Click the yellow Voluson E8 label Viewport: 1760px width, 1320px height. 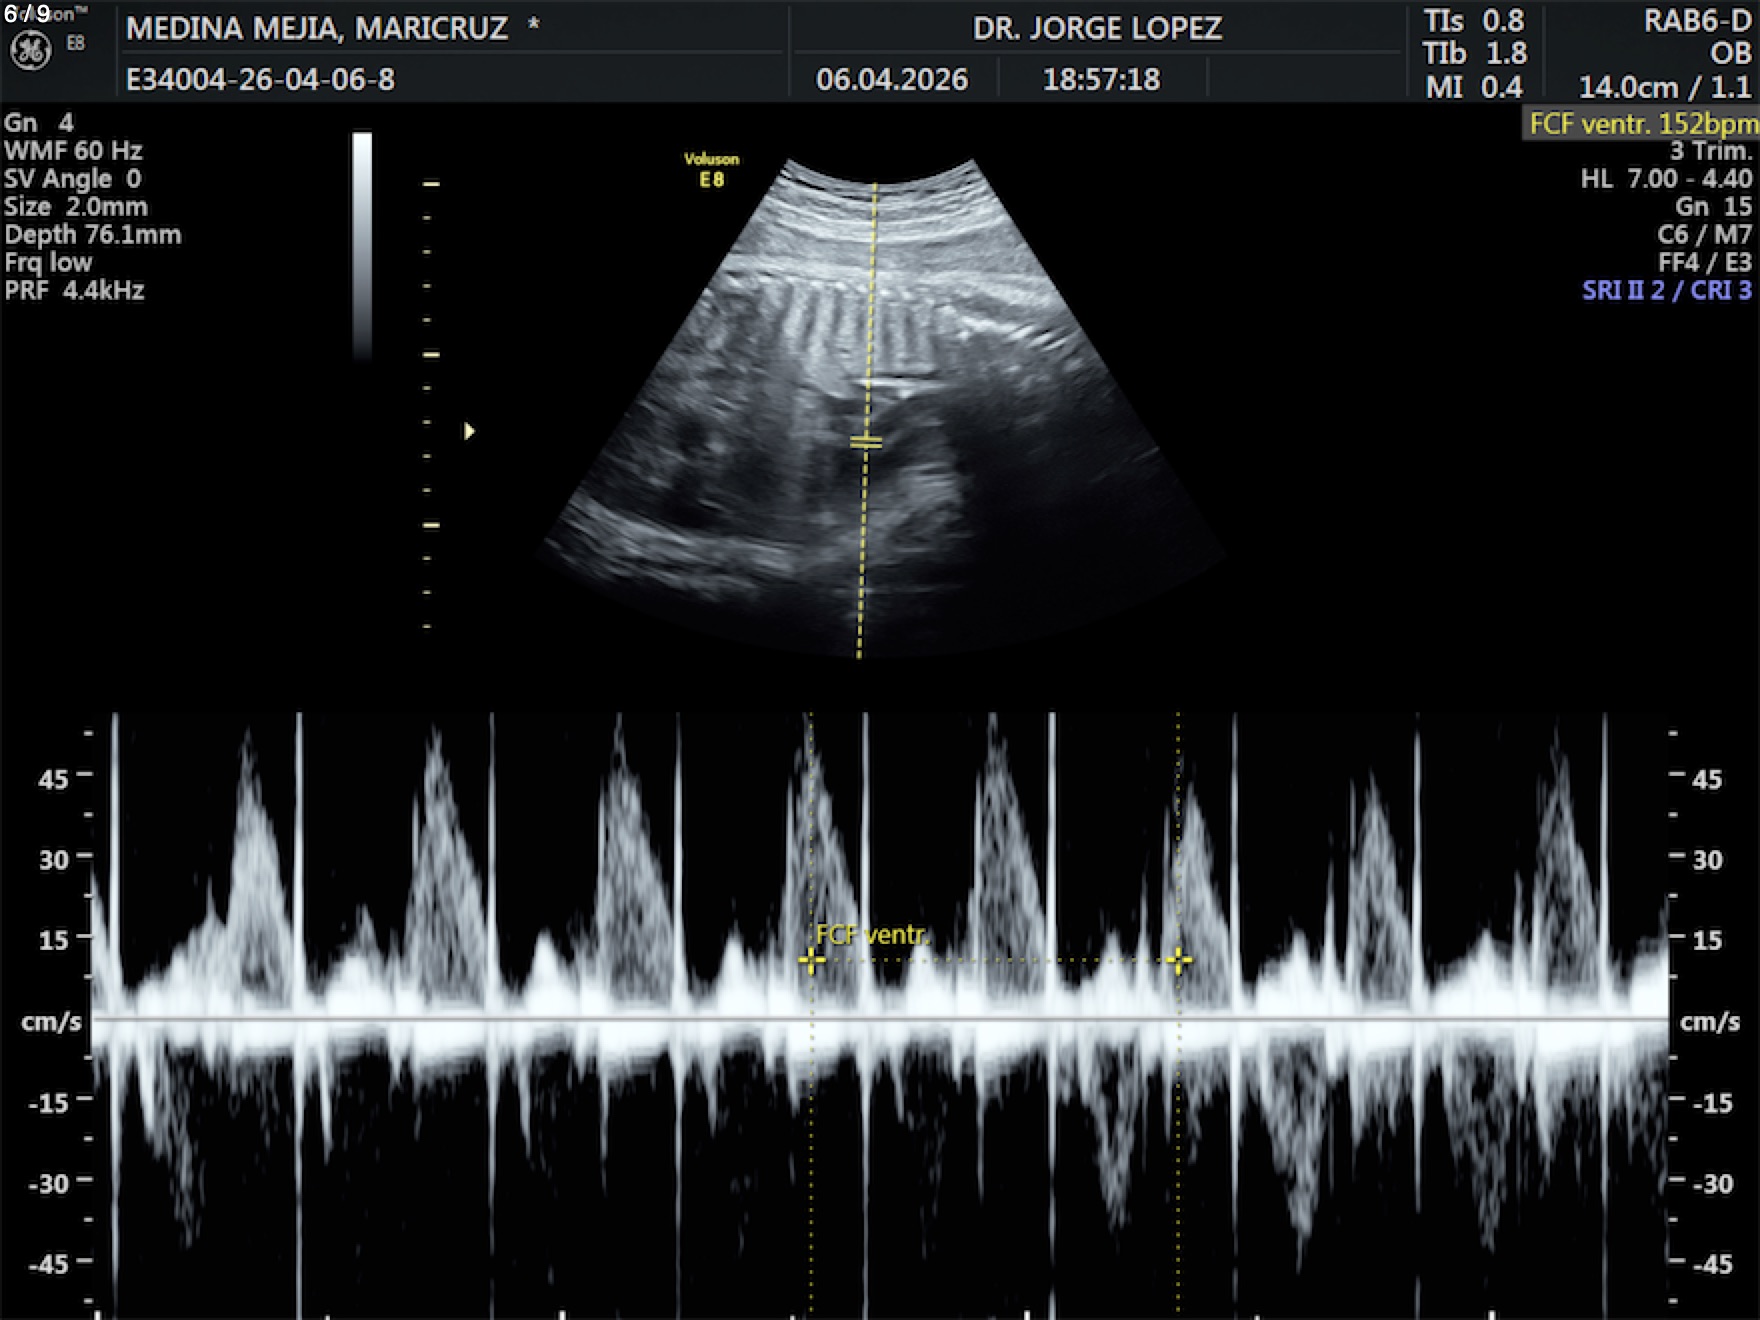click(711, 170)
